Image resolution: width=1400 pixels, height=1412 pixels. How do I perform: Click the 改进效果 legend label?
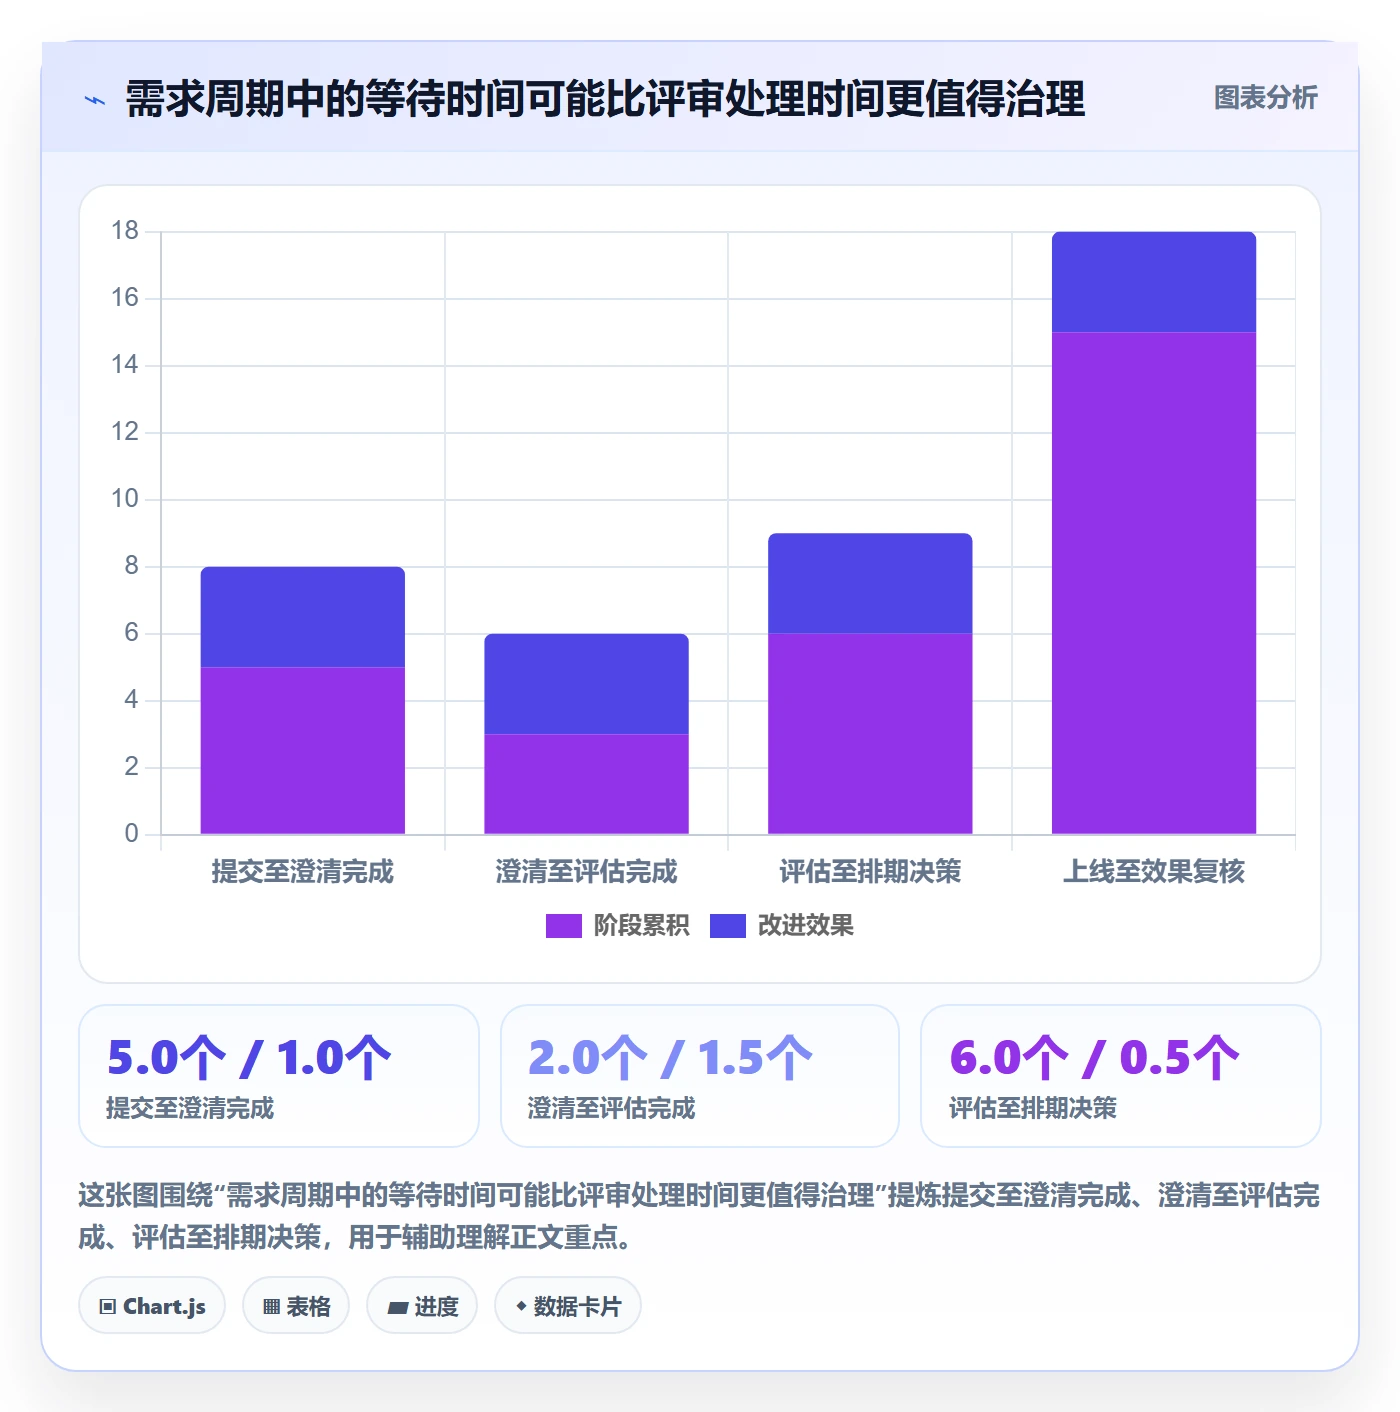tap(805, 926)
